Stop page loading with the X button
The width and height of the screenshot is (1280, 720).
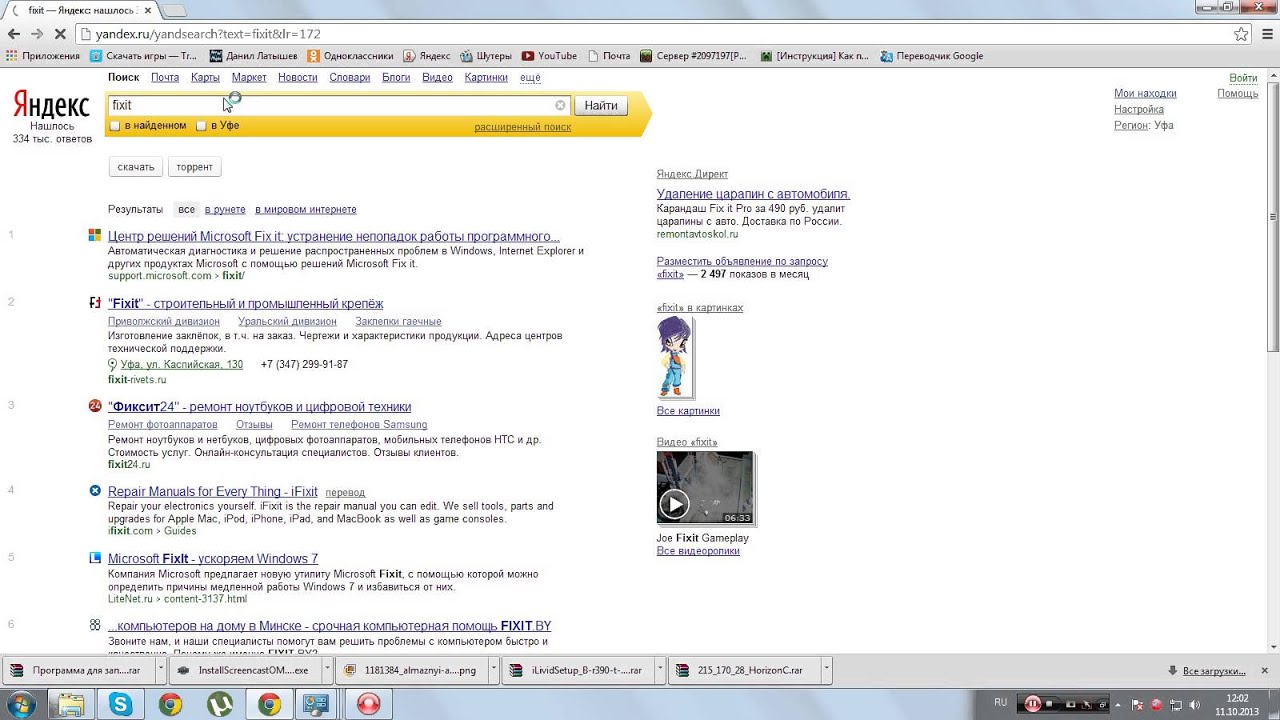coord(60,34)
